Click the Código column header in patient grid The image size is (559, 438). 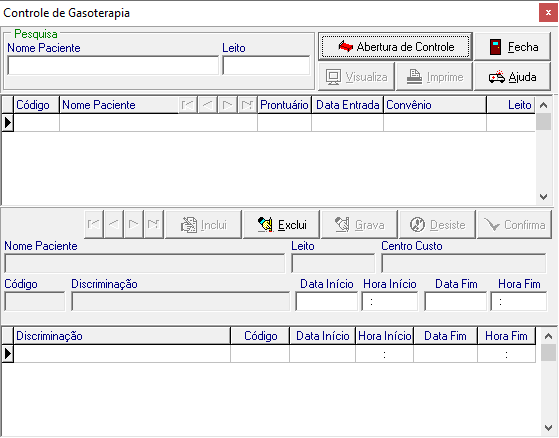[x=36, y=105]
